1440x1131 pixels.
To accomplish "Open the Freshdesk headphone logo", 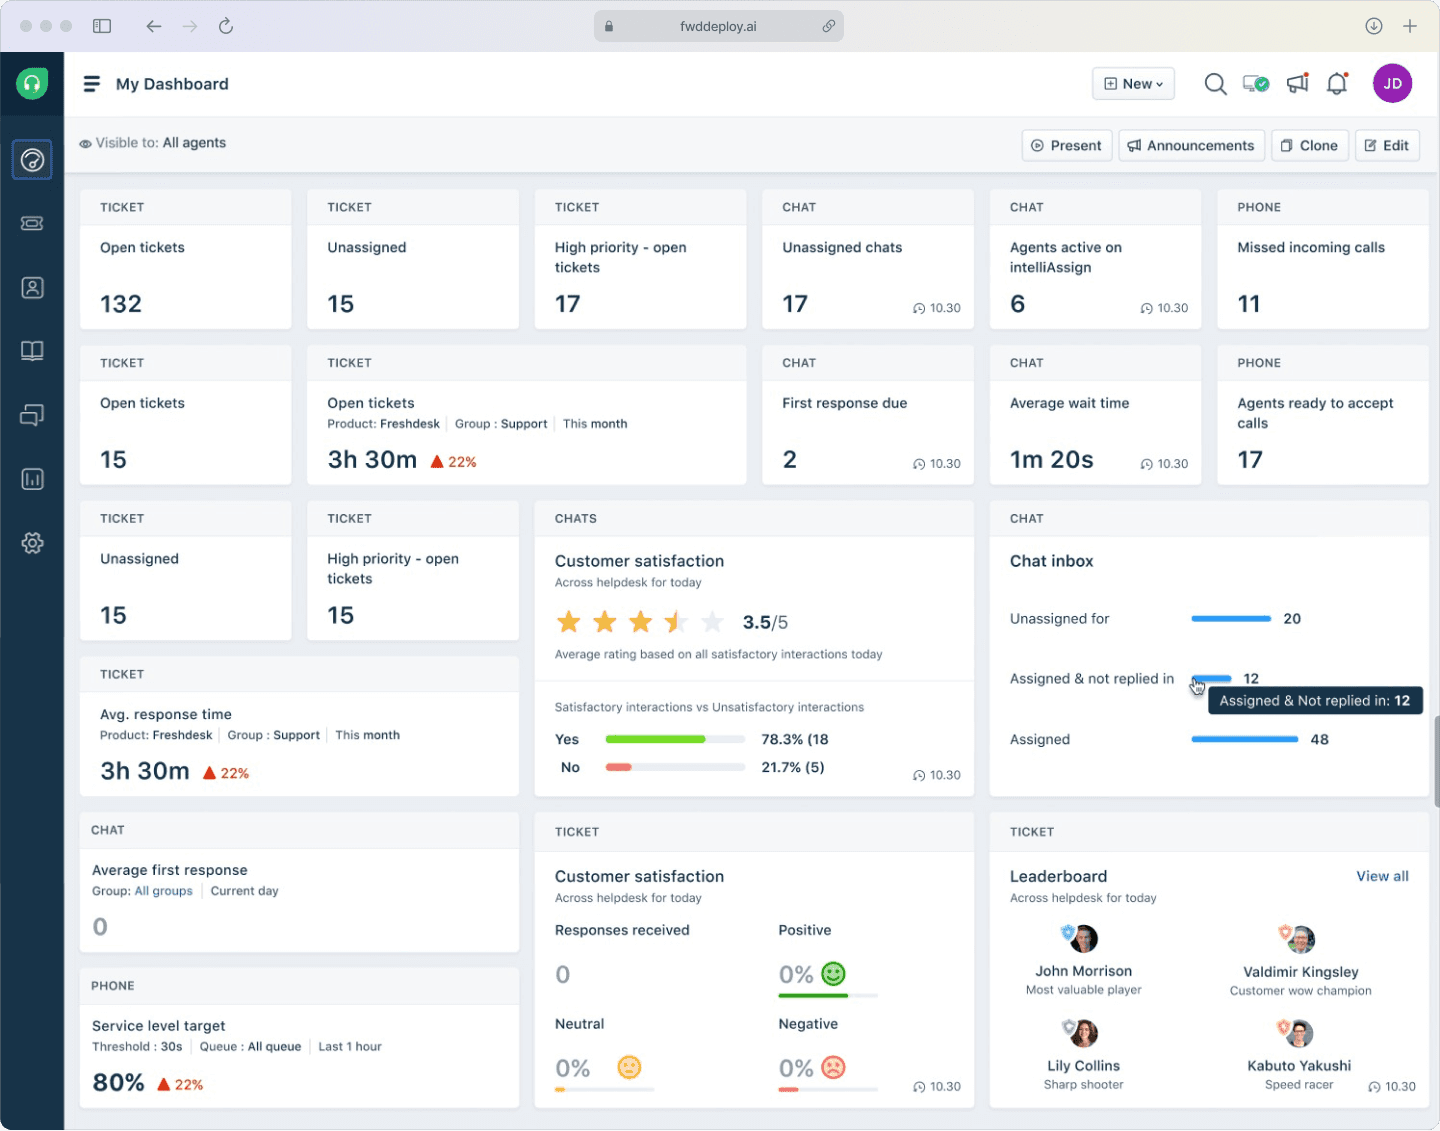I will [x=32, y=83].
